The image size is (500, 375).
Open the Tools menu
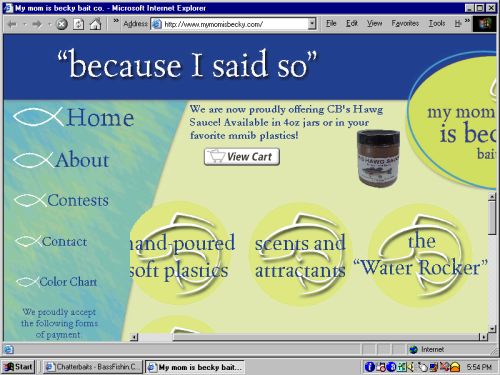(x=437, y=23)
